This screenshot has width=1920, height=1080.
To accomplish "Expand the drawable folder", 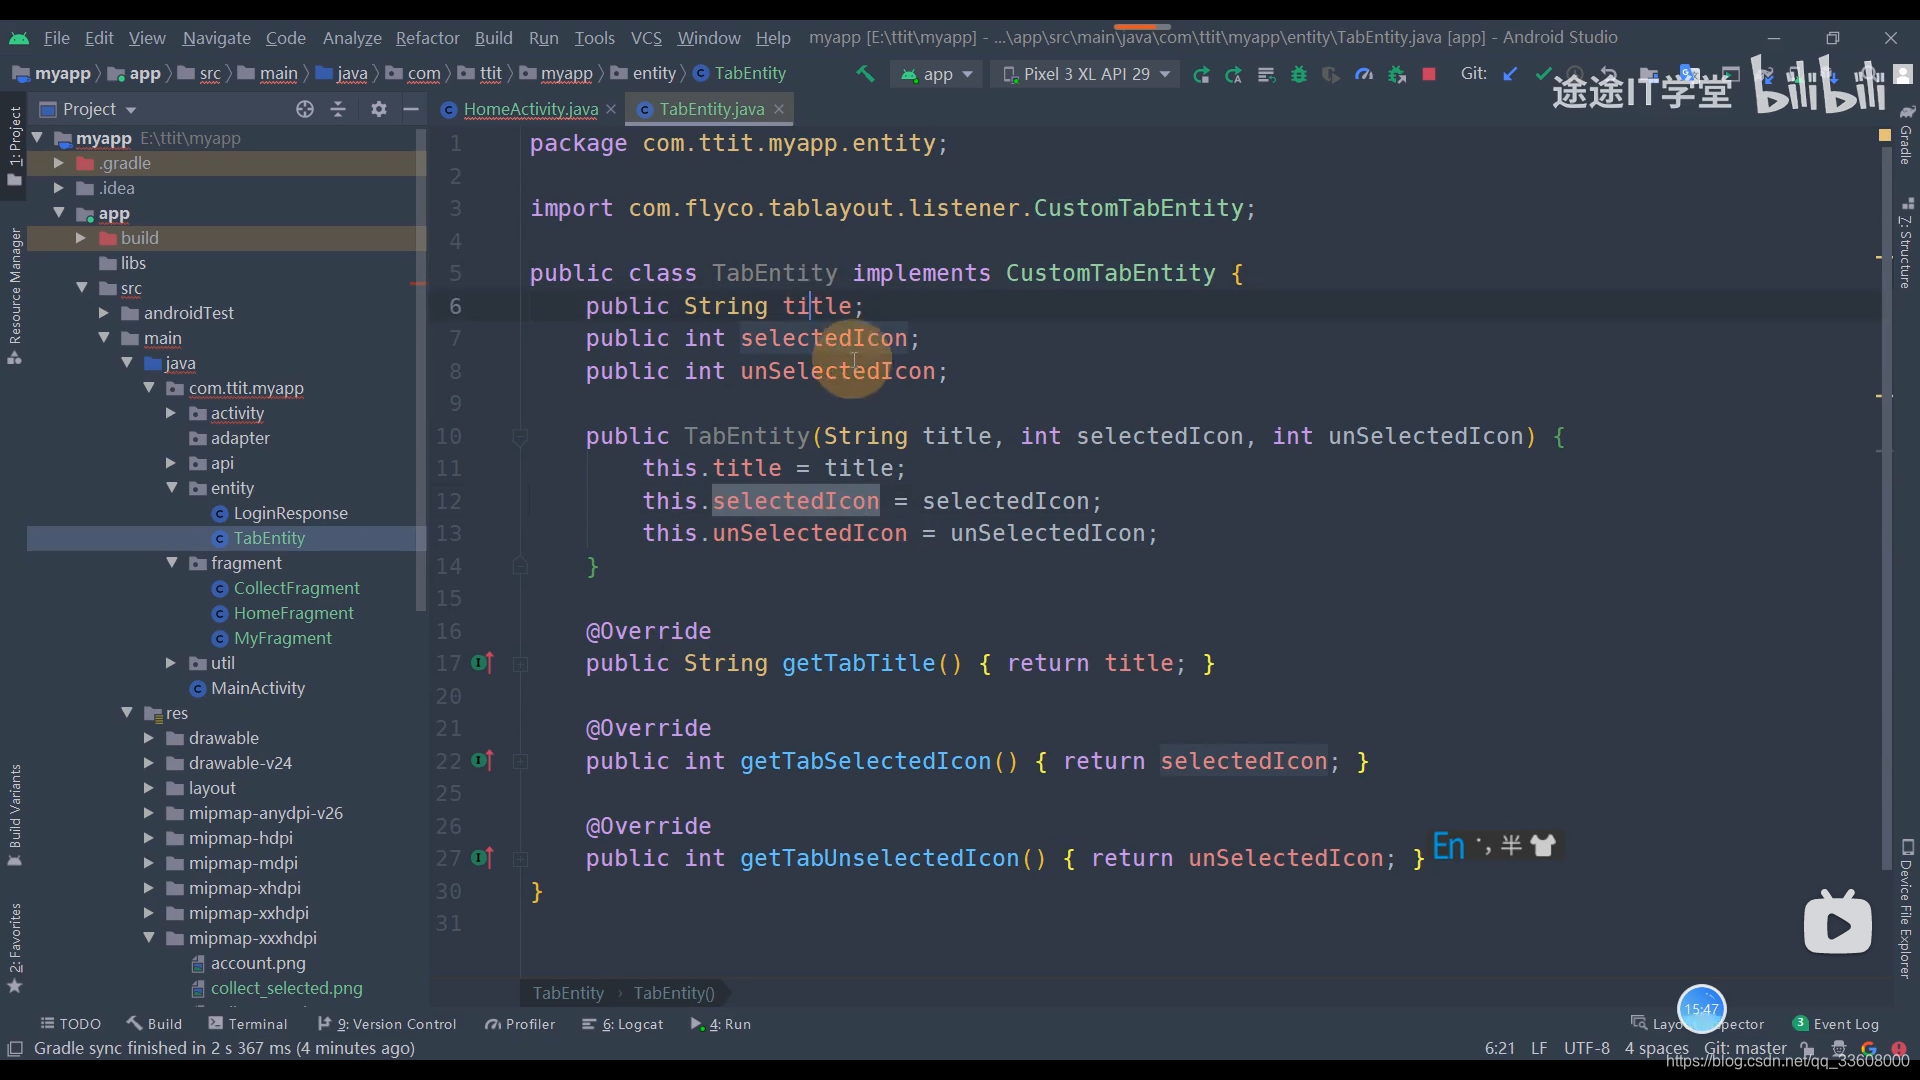I will pos(148,738).
